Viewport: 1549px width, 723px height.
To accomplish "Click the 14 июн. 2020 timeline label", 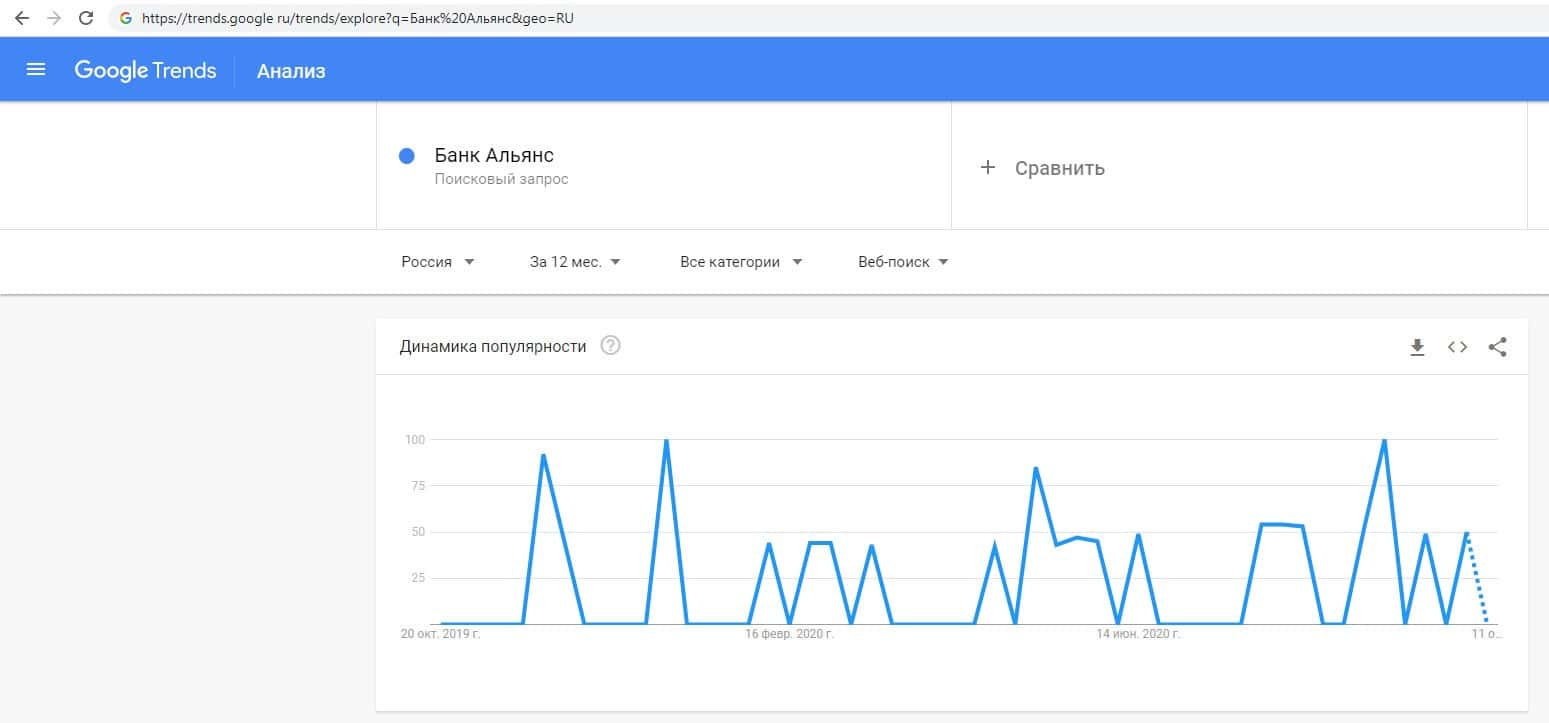I will [x=1139, y=634].
